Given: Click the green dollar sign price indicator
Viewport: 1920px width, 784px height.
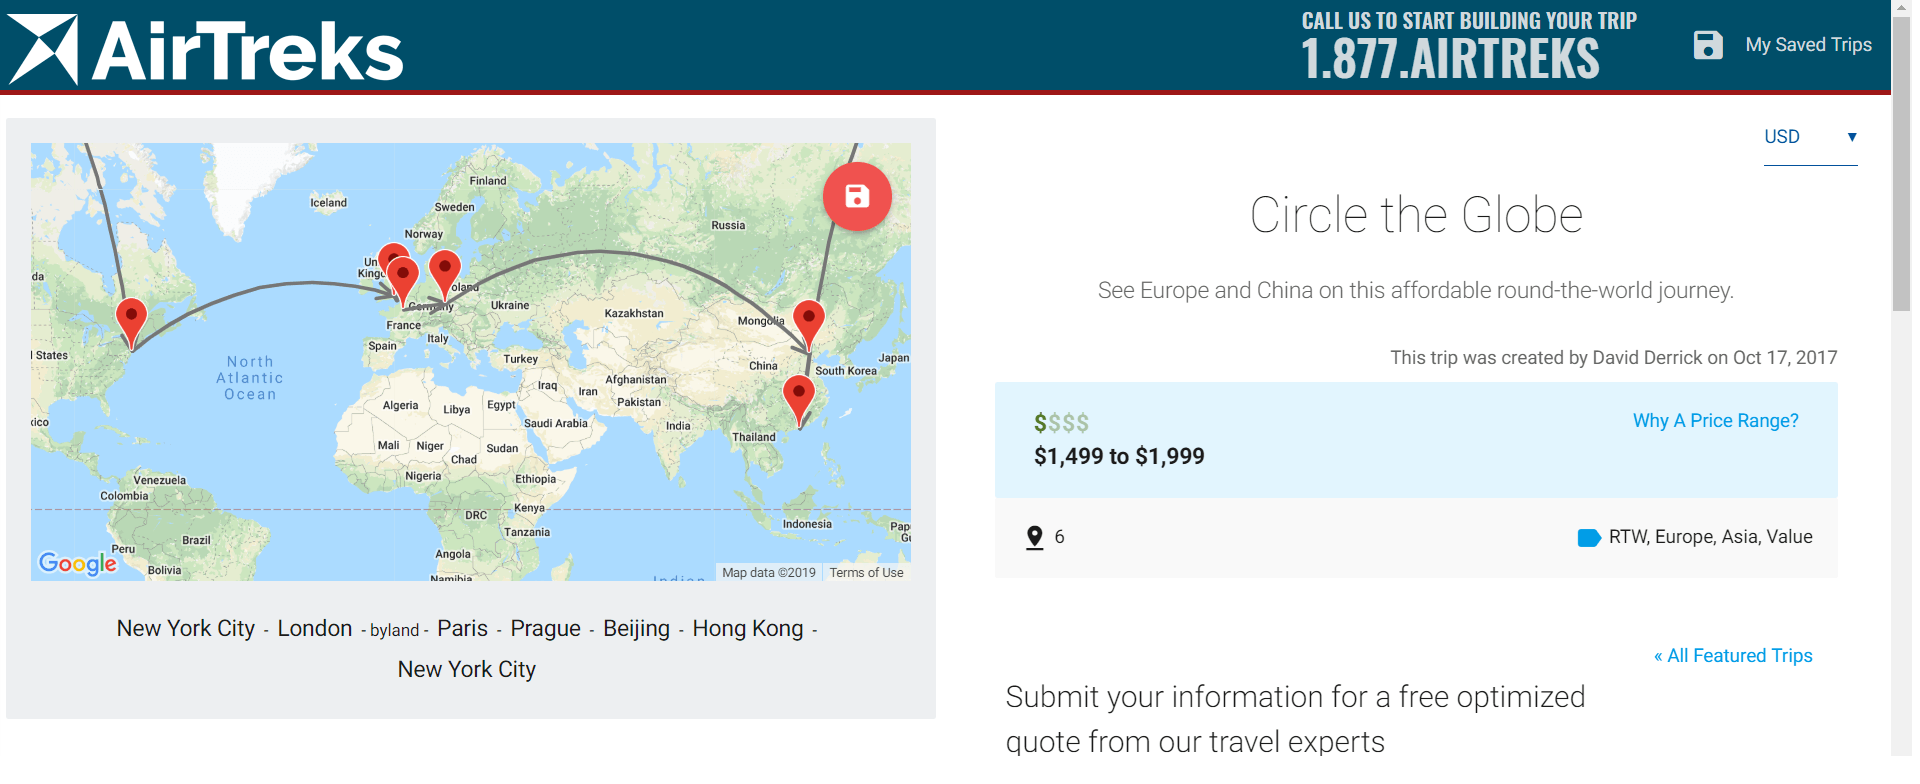Looking at the screenshot, I should pyautogui.click(x=1042, y=422).
